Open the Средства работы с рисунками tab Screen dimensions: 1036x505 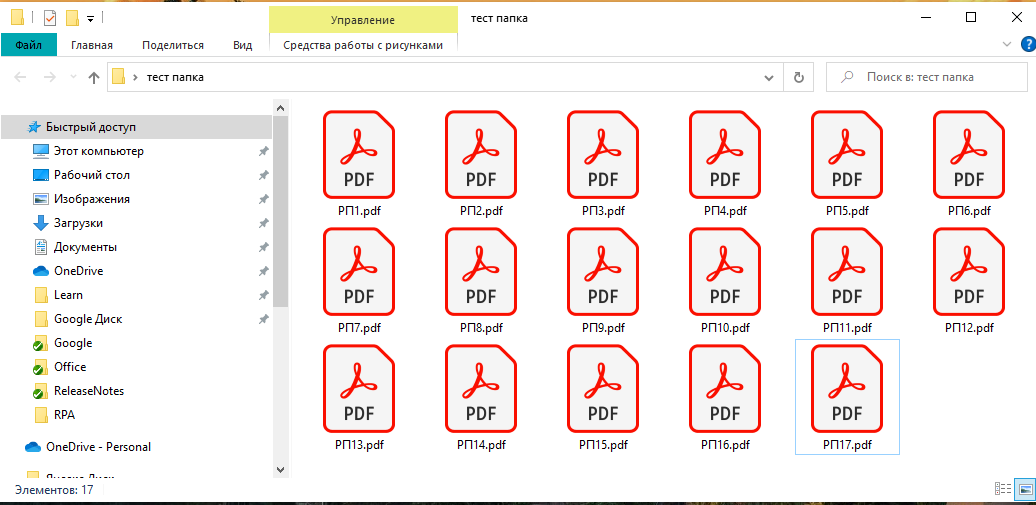(363, 45)
